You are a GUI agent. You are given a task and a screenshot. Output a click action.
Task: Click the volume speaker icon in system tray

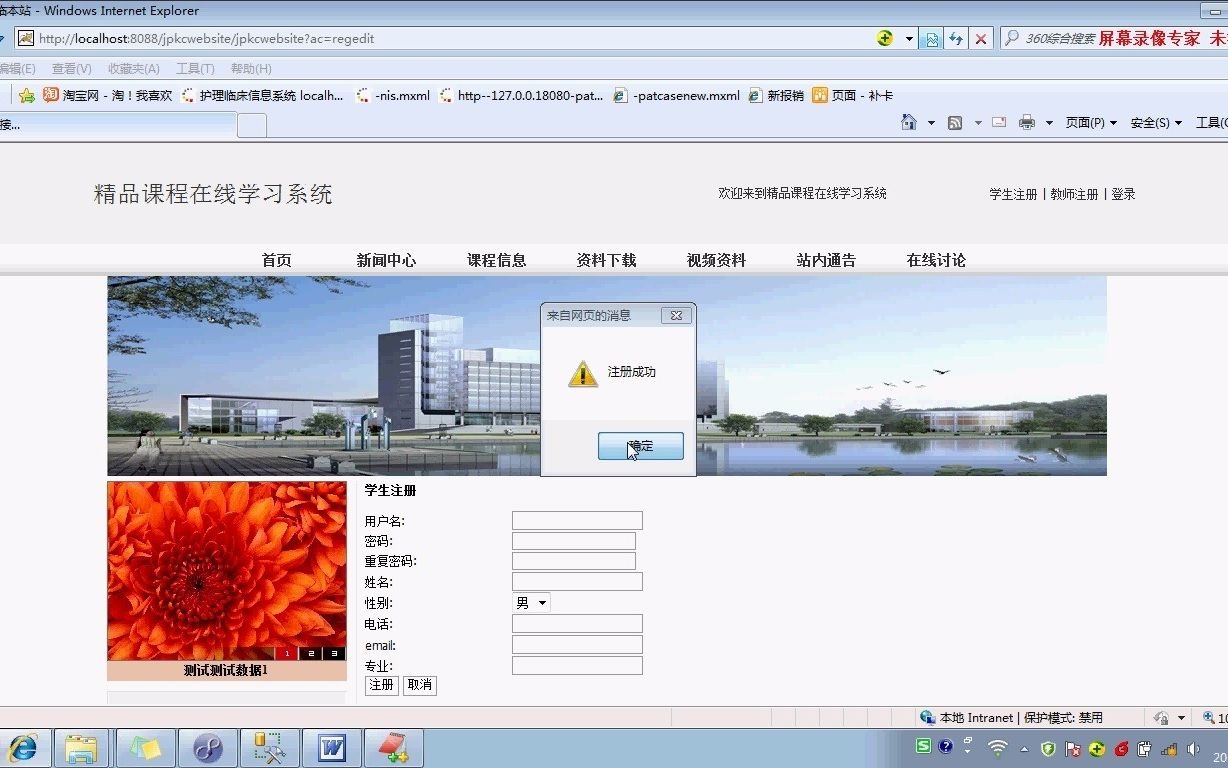[1194, 747]
